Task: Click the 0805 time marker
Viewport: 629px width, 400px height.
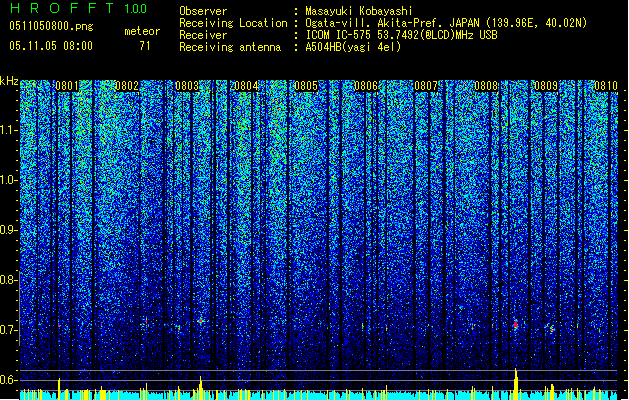Action: (306, 86)
